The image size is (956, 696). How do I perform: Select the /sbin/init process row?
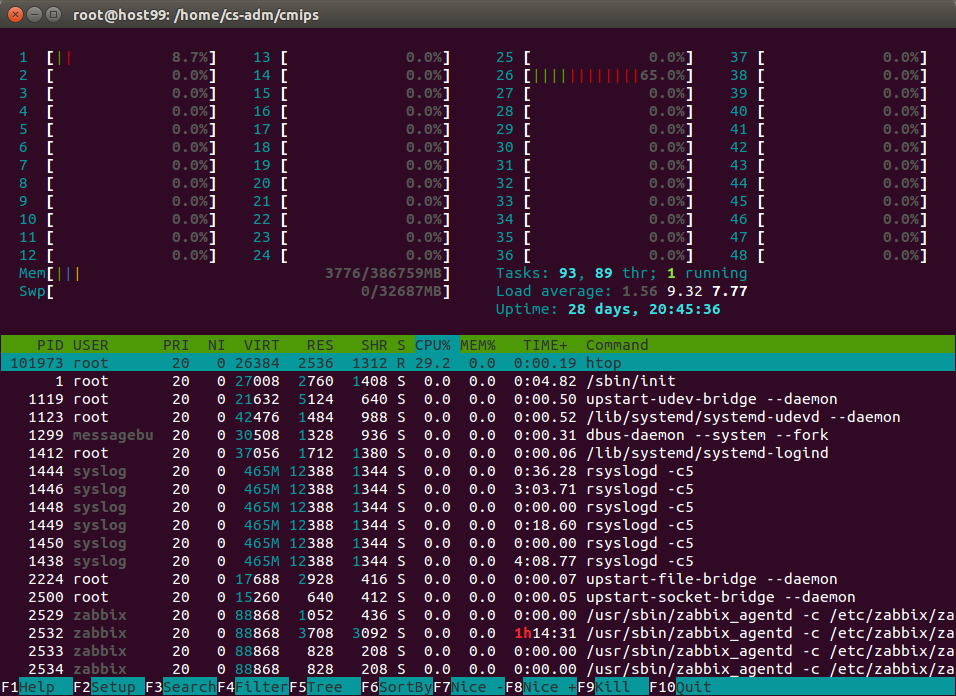point(478,381)
